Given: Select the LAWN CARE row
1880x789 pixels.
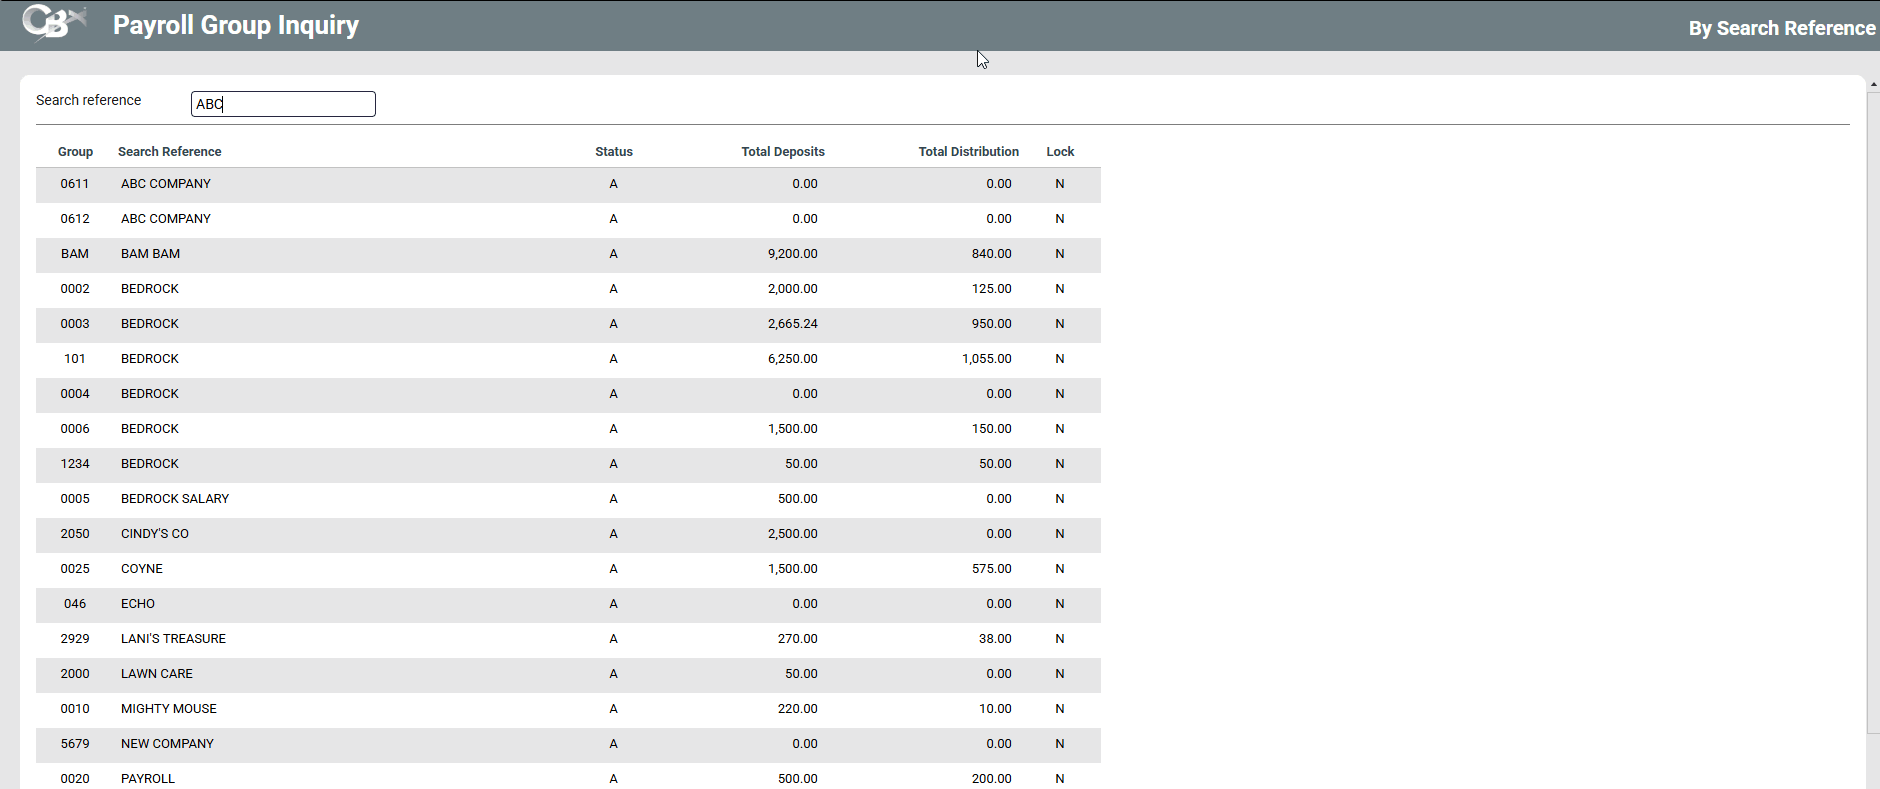Looking at the screenshot, I should 157,674.
